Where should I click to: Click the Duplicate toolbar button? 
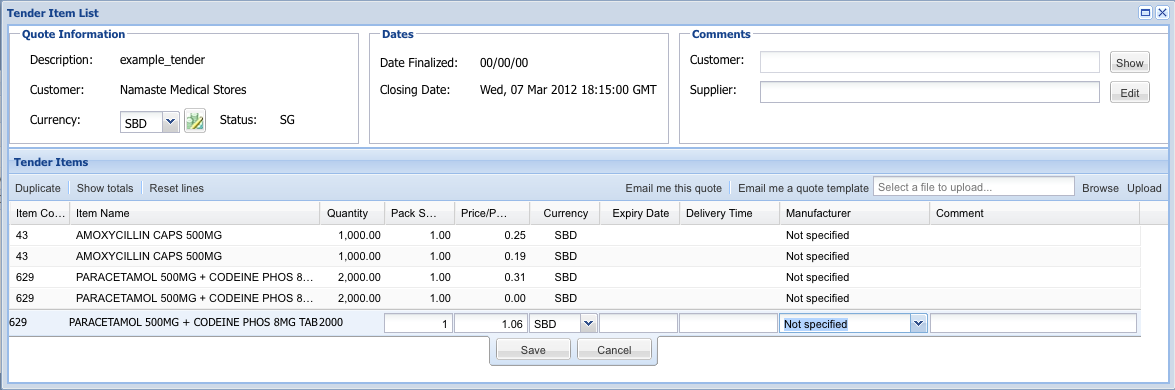pyautogui.click(x=37, y=188)
